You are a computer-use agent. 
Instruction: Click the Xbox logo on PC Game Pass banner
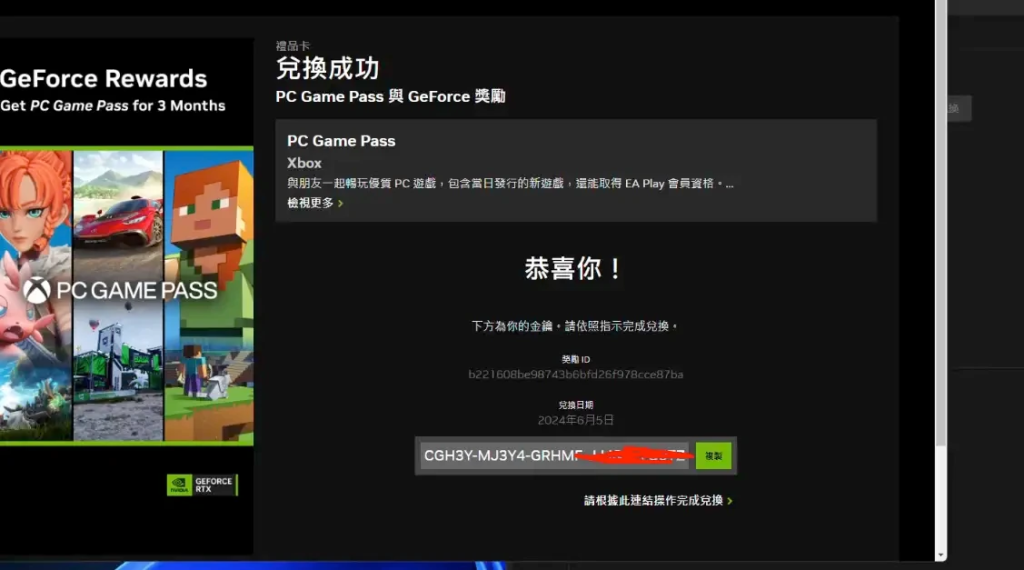click(x=37, y=290)
